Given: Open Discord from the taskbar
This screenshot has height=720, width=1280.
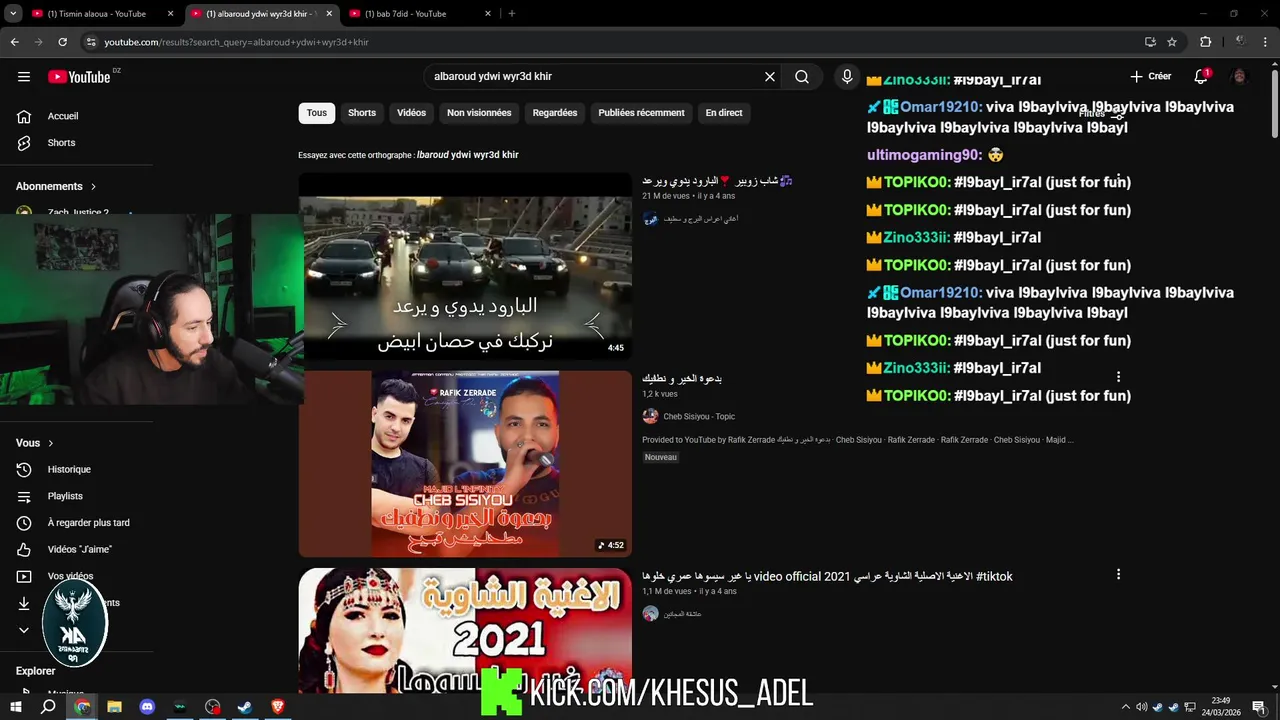Looking at the screenshot, I should point(147,707).
